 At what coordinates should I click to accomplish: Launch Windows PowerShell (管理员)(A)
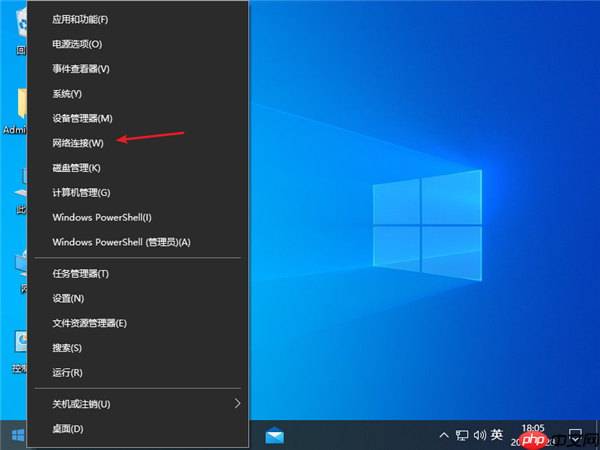(138, 242)
